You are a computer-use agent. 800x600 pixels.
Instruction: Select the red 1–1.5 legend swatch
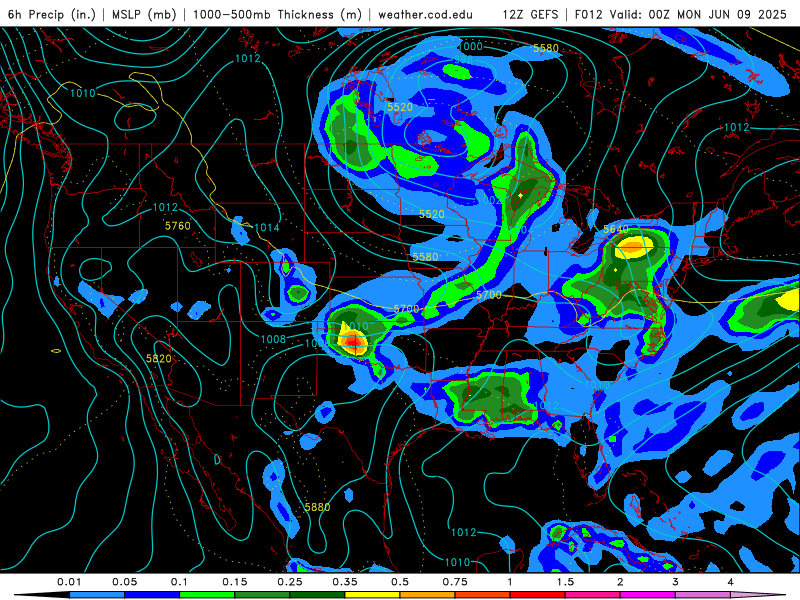pos(538,595)
